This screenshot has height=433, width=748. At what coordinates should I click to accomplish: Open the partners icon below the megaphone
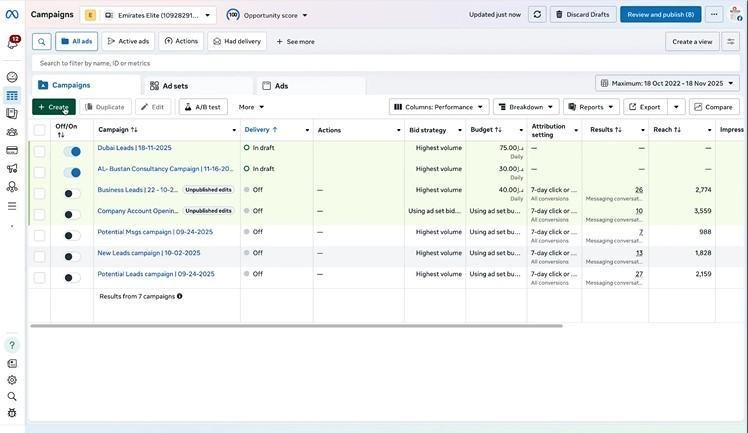pos(12,187)
